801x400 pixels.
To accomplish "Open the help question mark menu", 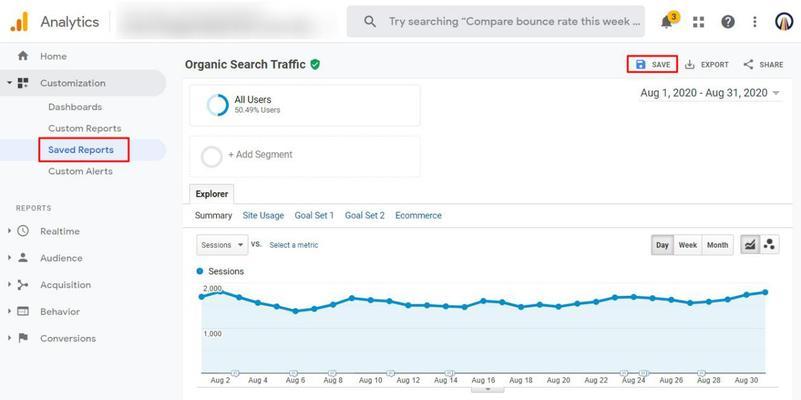I will tap(728, 22).
